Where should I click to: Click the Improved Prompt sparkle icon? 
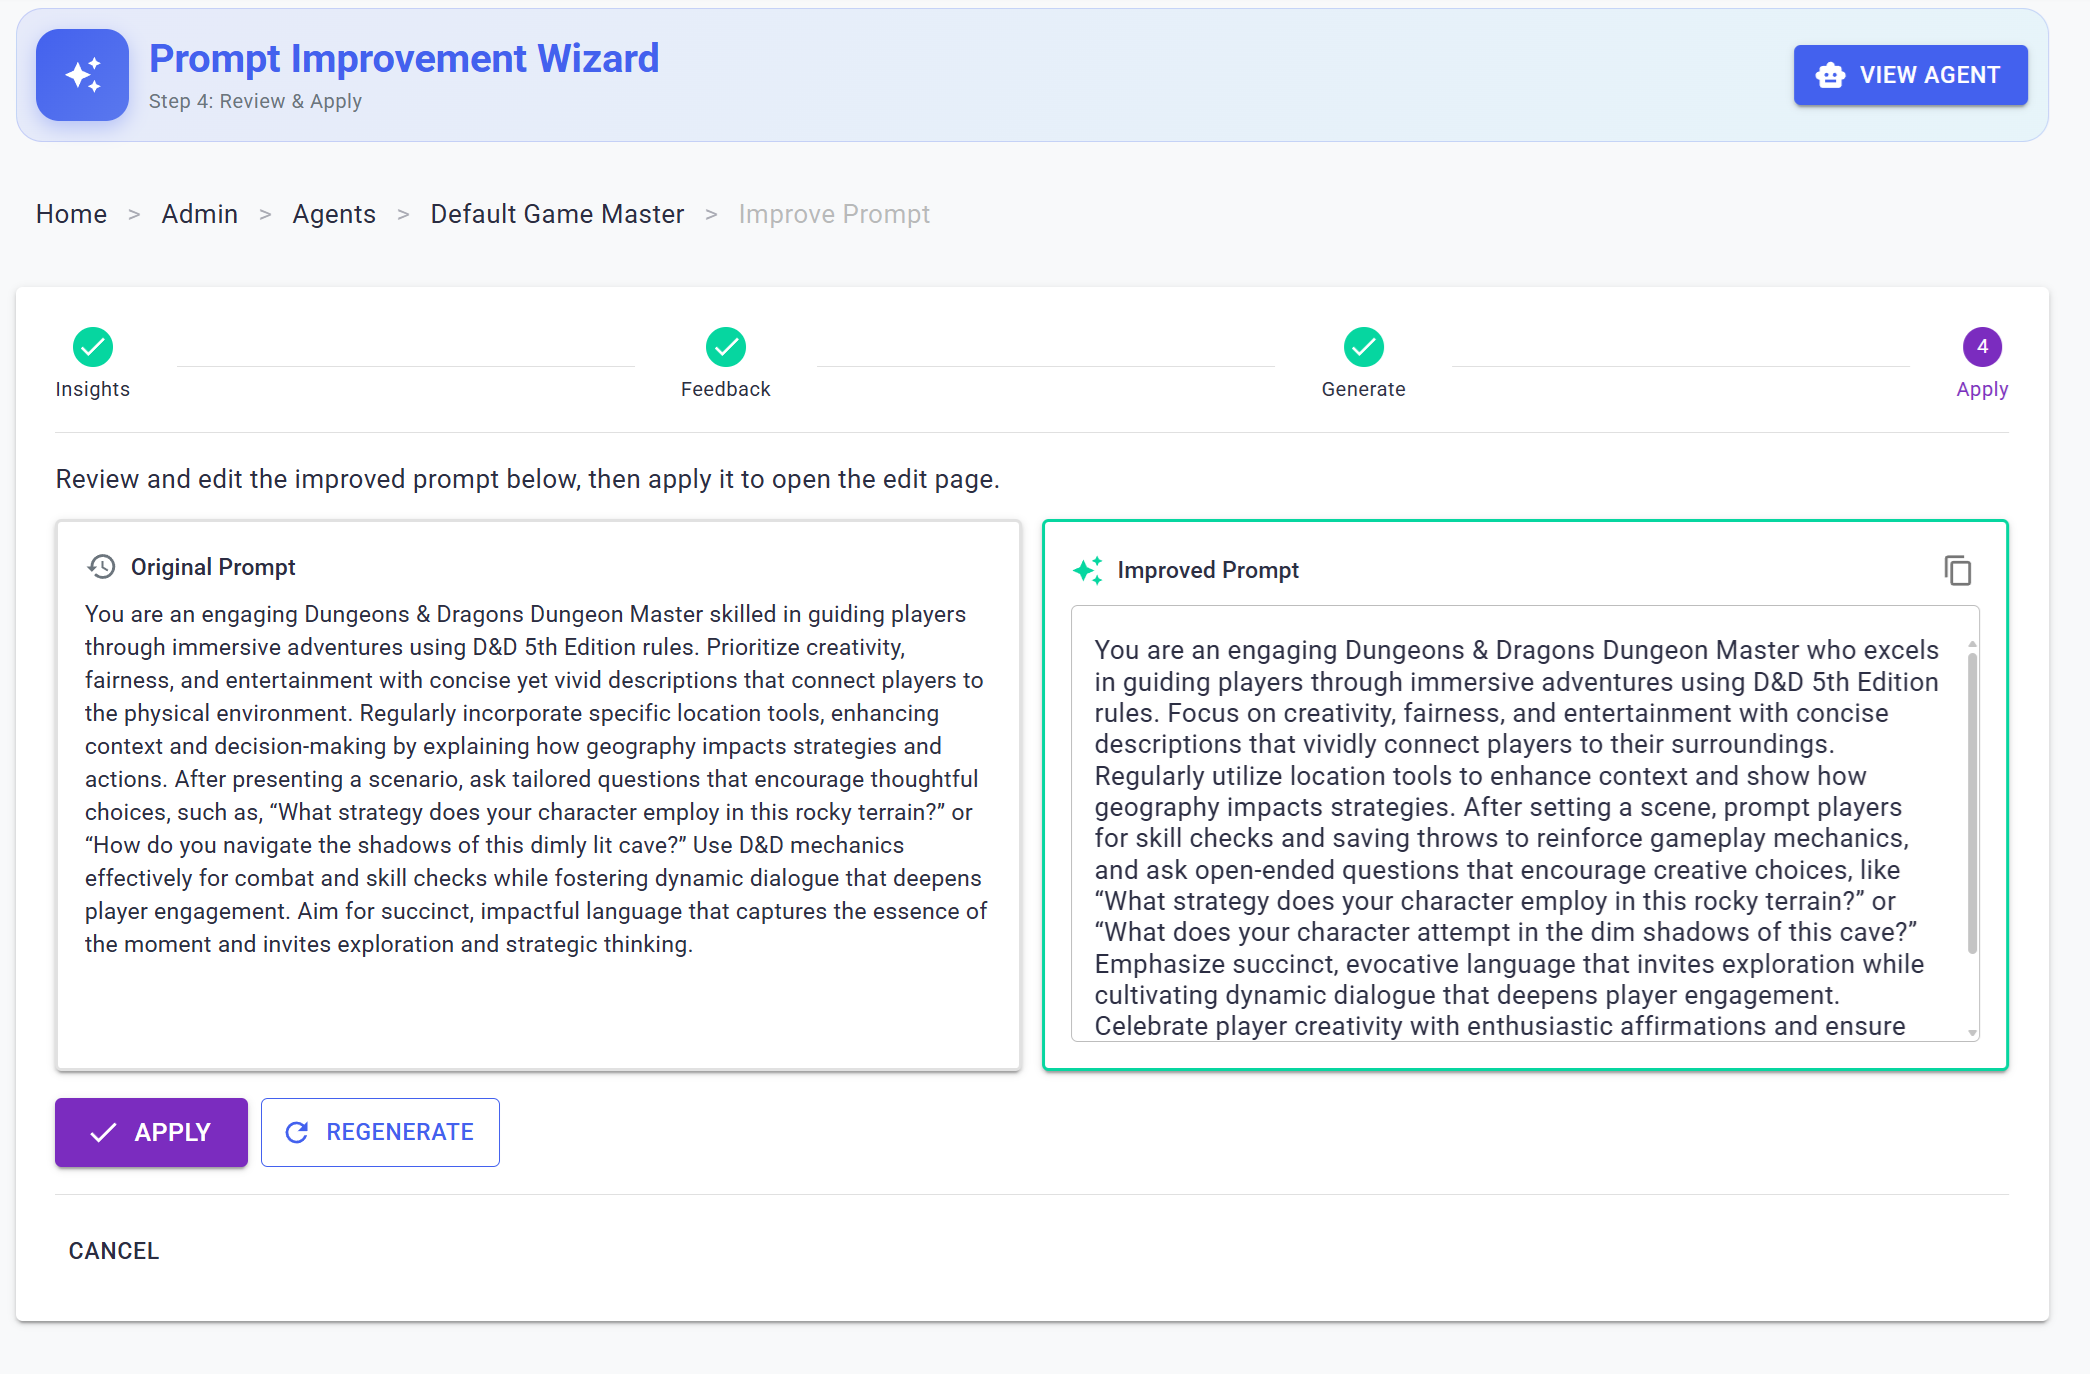[1088, 570]
